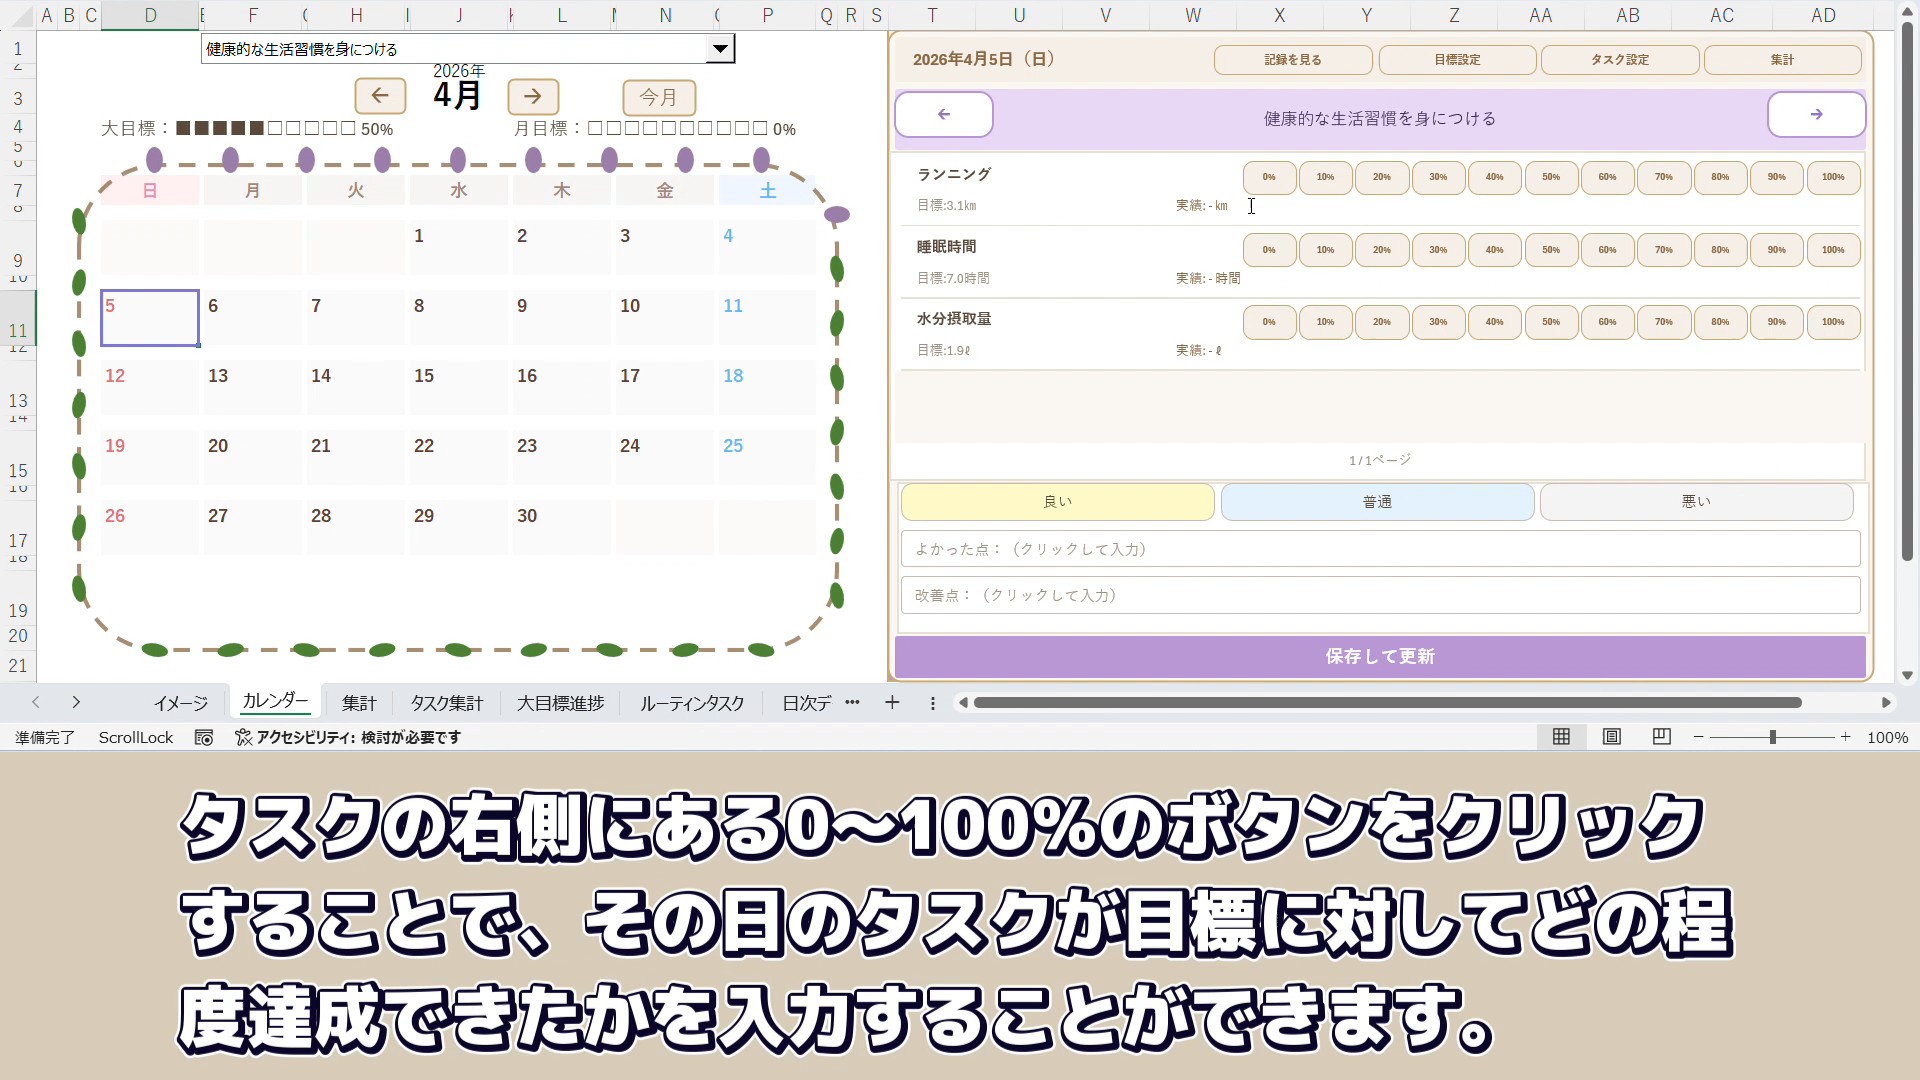Image resolution: width=1920 pixels, height=1080 pixels.
Task: Click the よかった点 input field
Action: click(x=1380, y=549)
